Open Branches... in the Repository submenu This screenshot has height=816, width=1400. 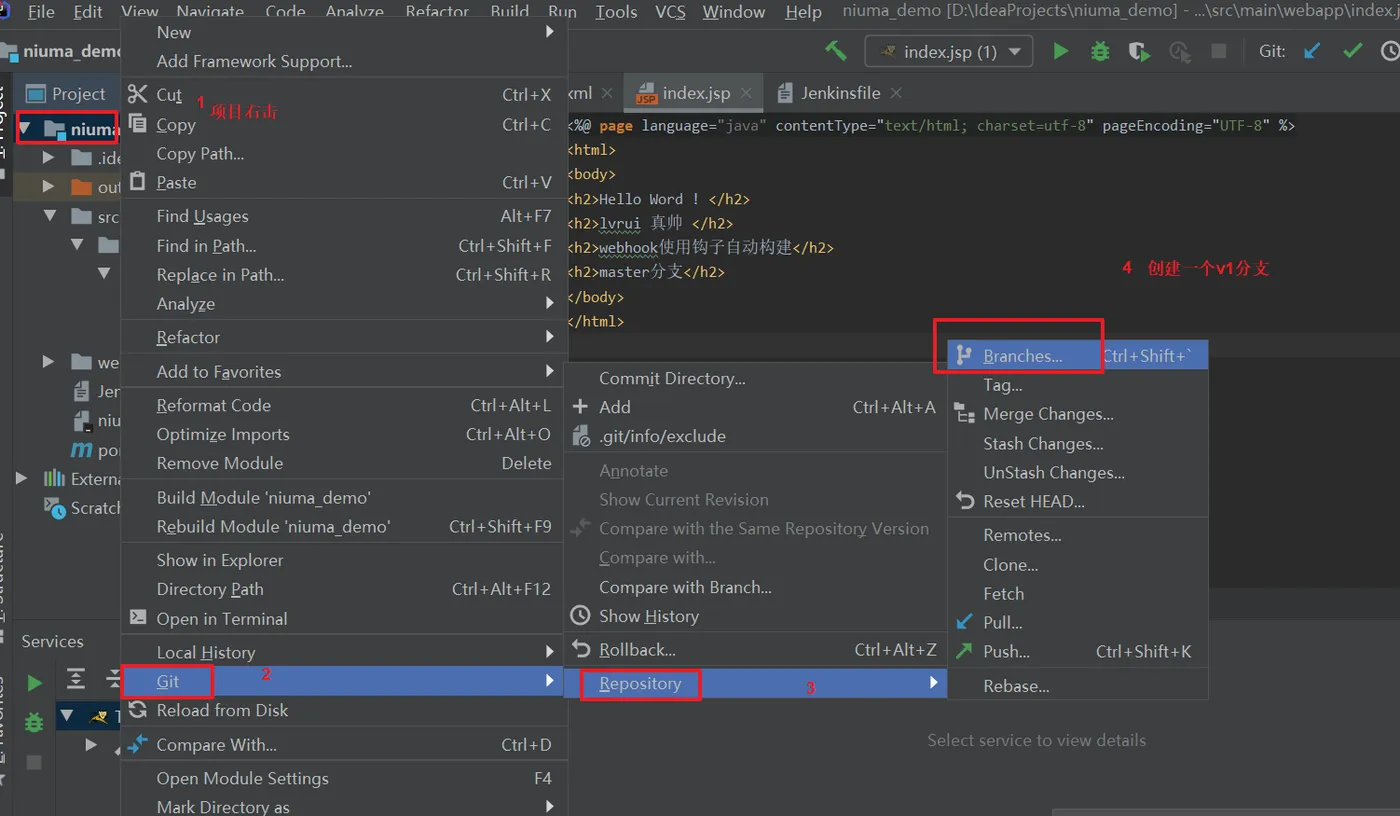click(x=1078, y=356)
